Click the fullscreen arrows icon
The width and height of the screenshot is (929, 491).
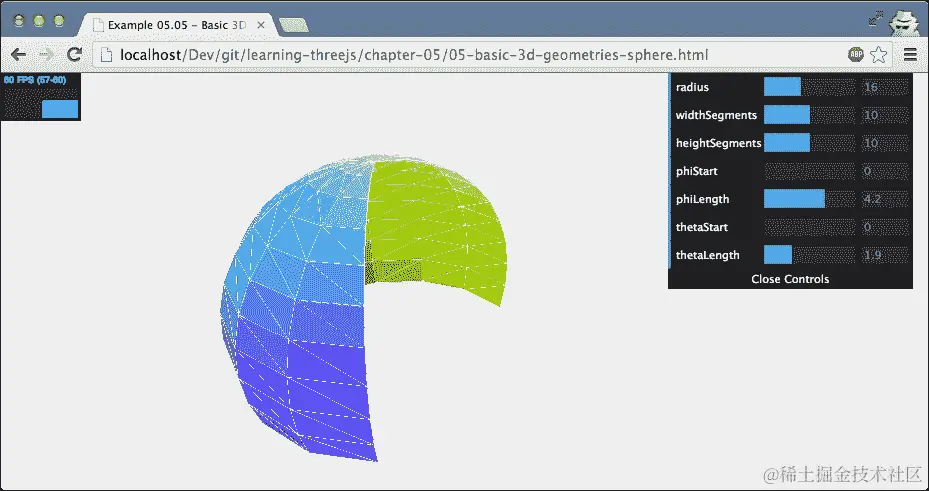click(876, 20)
